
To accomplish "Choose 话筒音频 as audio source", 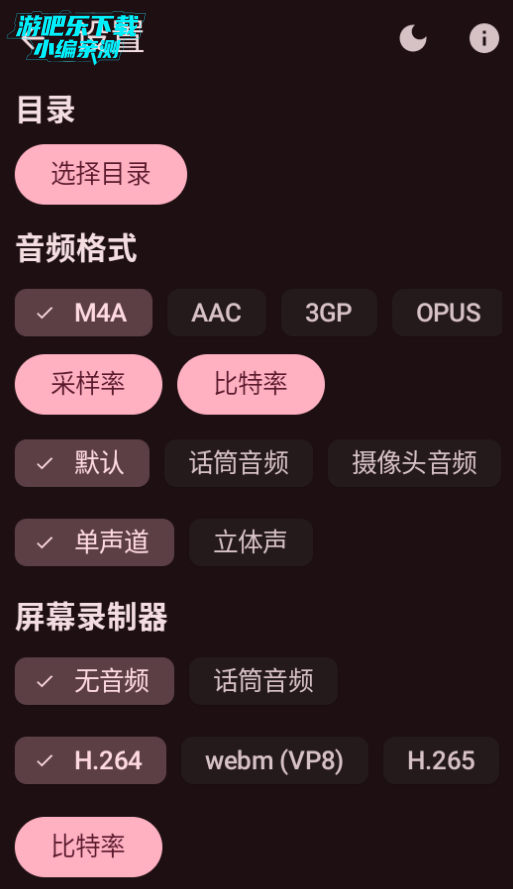I will pos(239,463).
